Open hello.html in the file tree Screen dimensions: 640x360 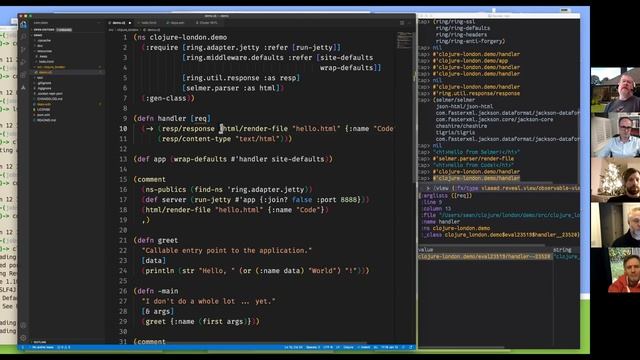[x=47, y=62]
